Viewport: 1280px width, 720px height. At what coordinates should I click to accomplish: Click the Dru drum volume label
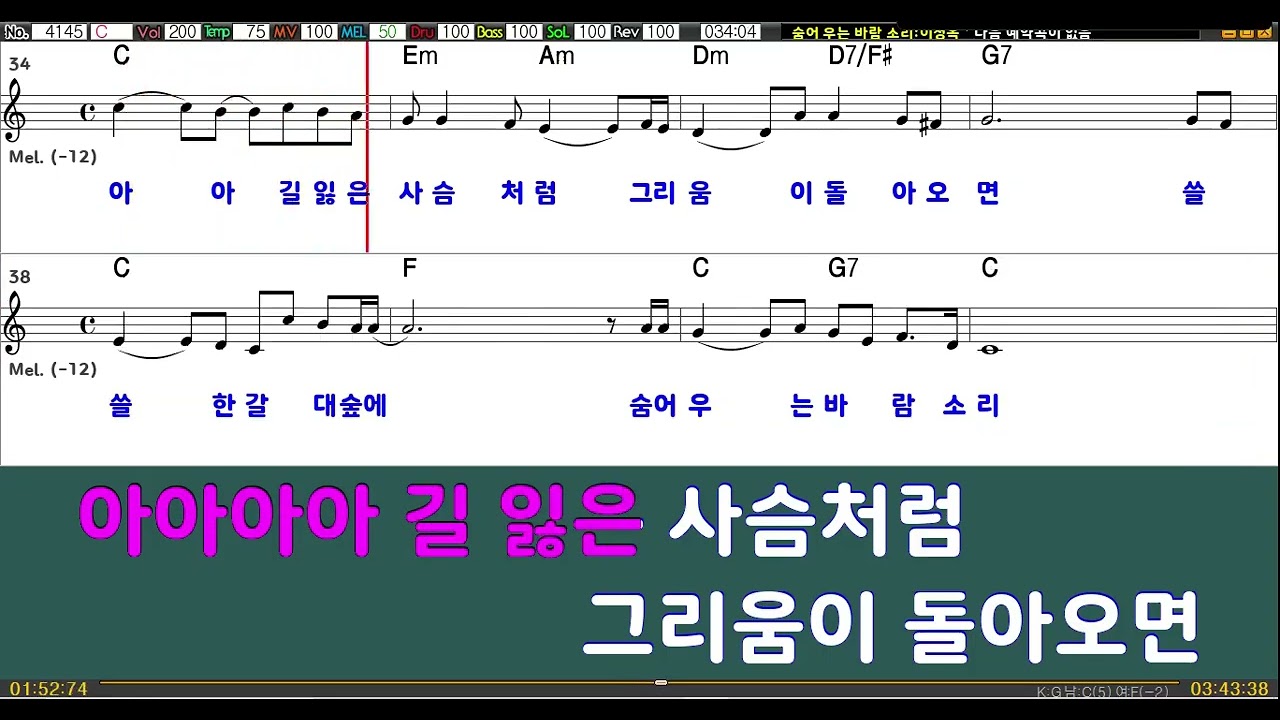(422, 32)
